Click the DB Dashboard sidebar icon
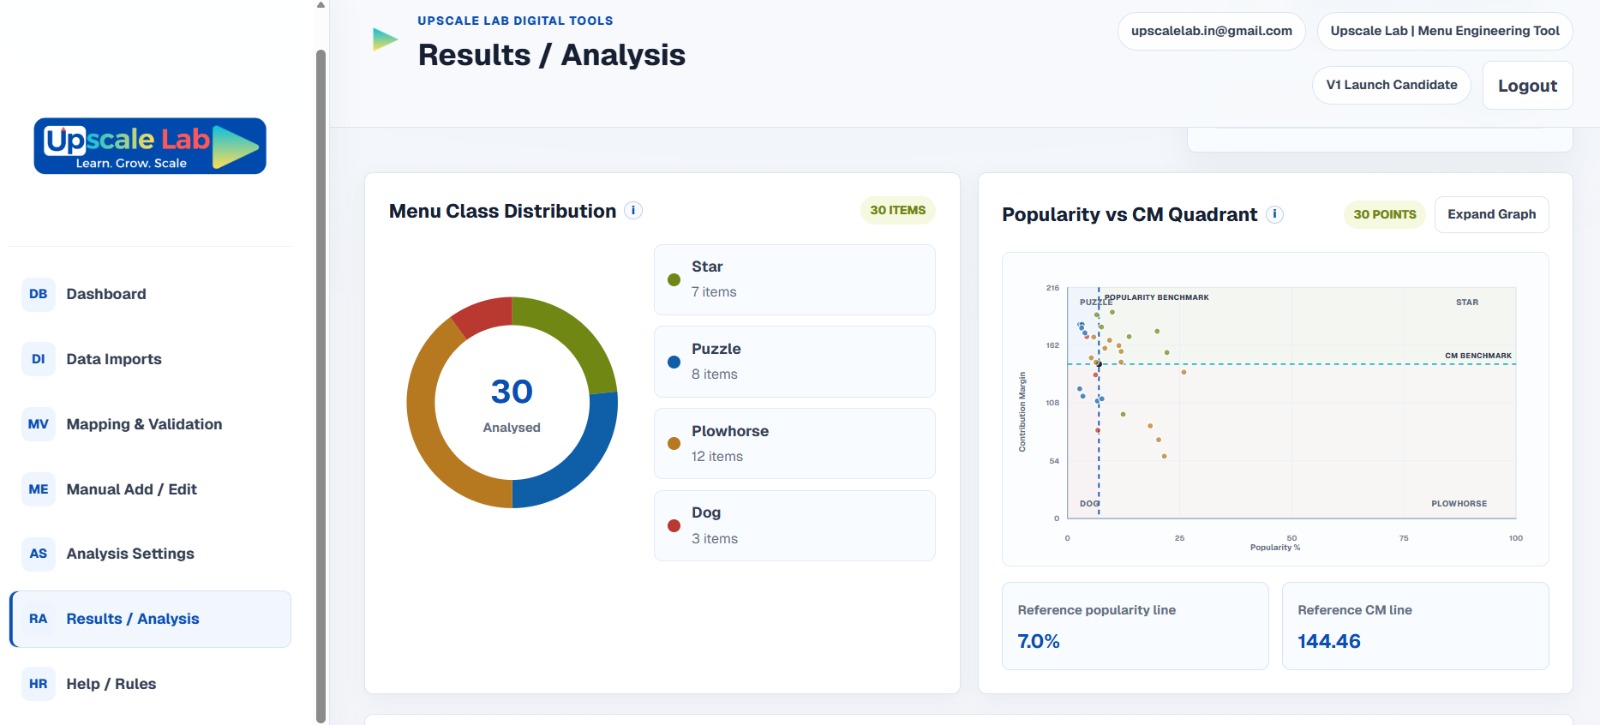Image resolution: width=1600 pixels, height=725 pixels. (x=38, y=294)
